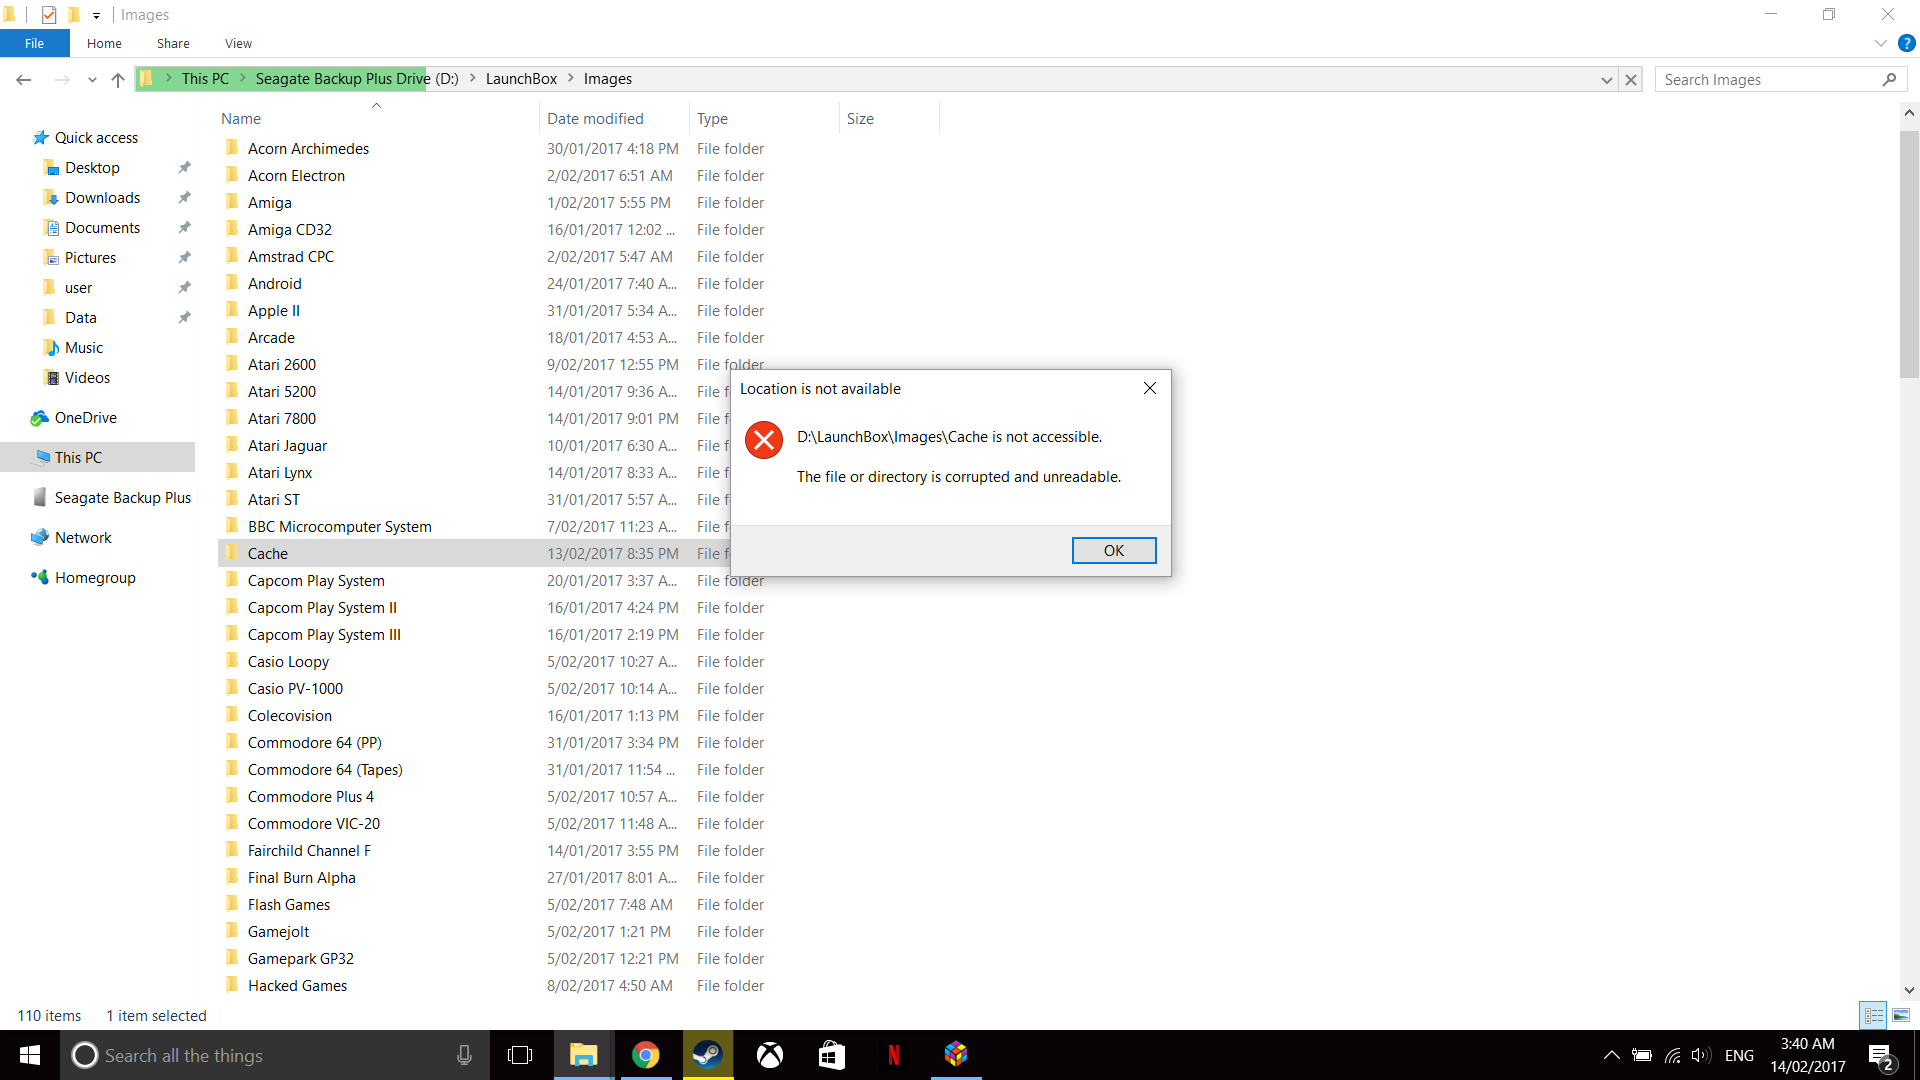
Task: Select the Gamepark GP32 folder icon
Action: pos(232,958)
